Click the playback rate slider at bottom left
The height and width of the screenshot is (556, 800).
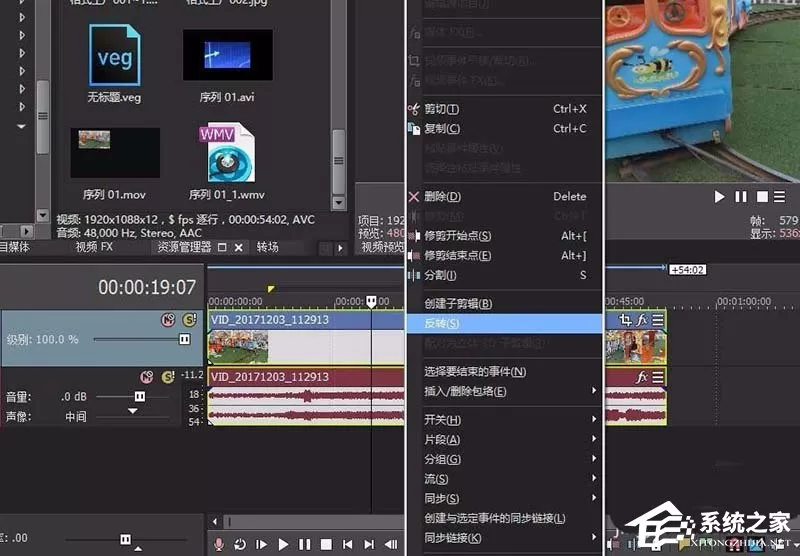coord(126,539)
